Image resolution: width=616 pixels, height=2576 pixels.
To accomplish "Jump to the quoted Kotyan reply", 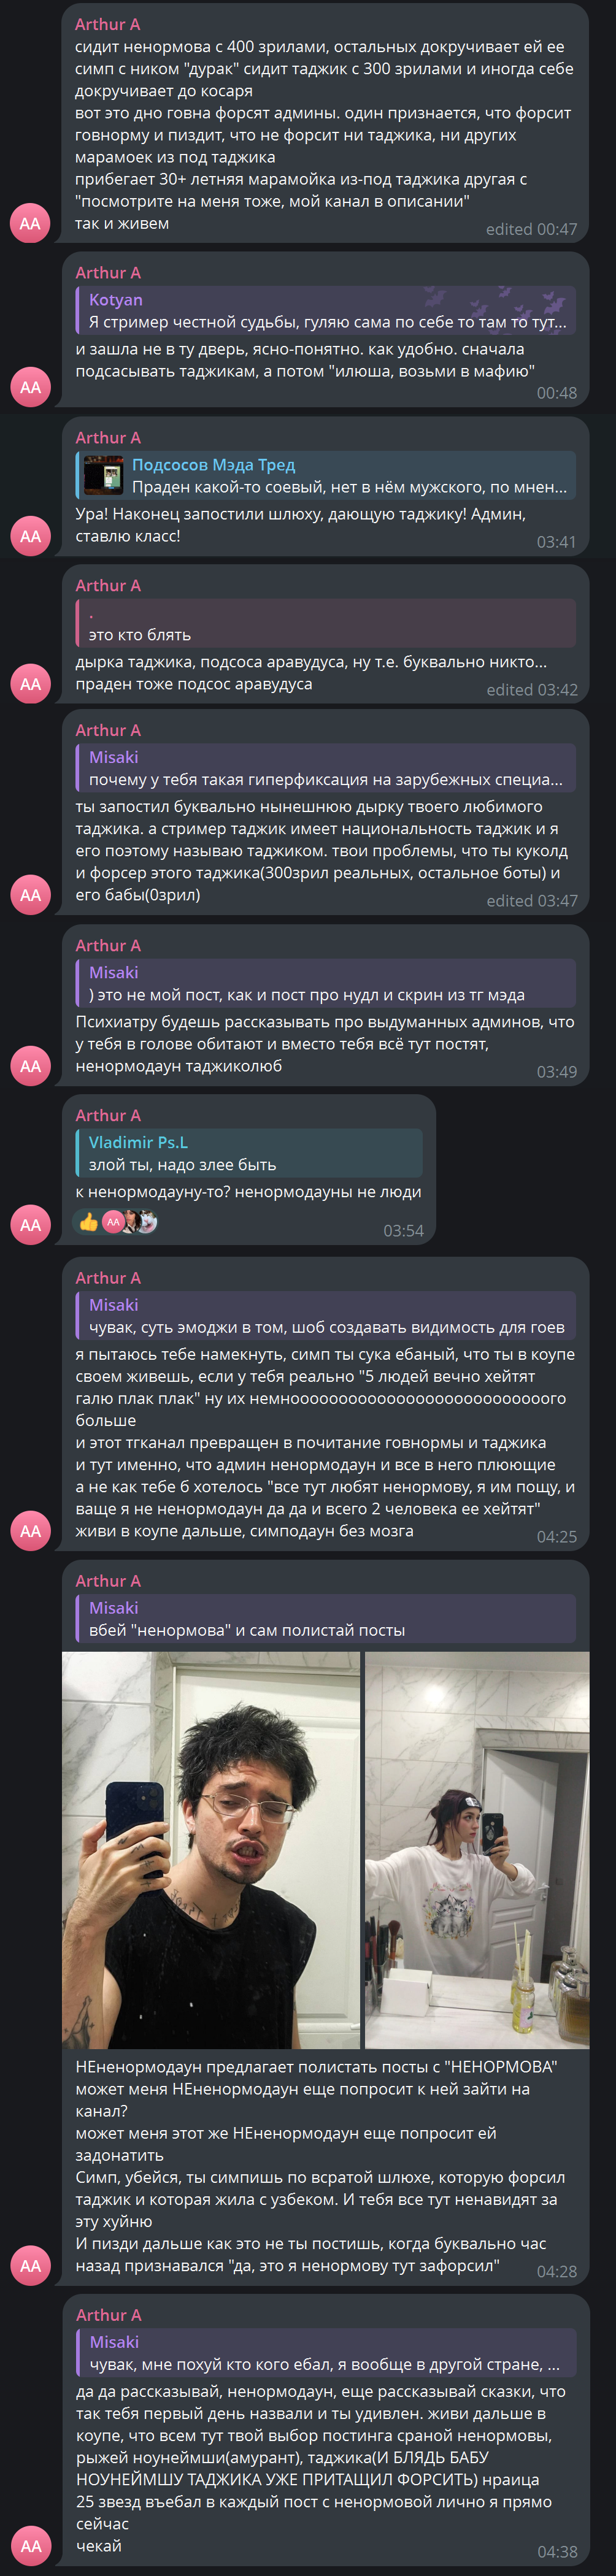I will (325, 311).
